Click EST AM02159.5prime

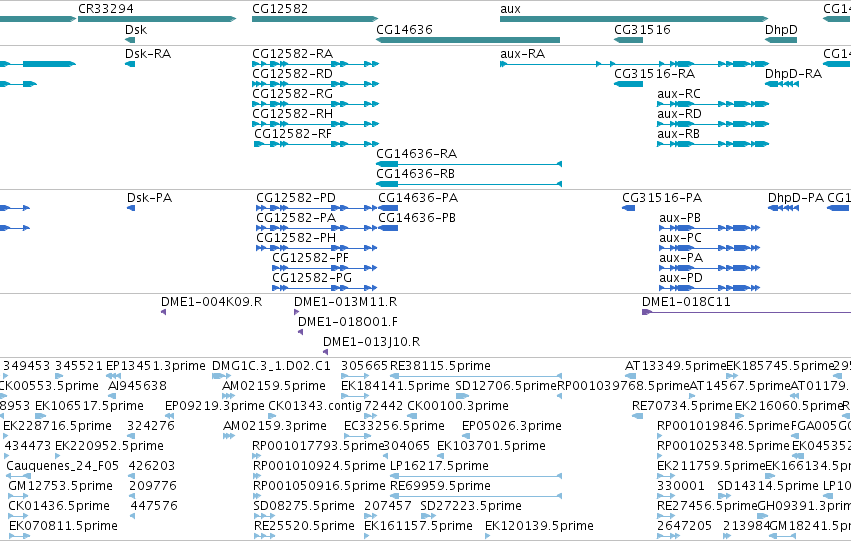[274, 386]
